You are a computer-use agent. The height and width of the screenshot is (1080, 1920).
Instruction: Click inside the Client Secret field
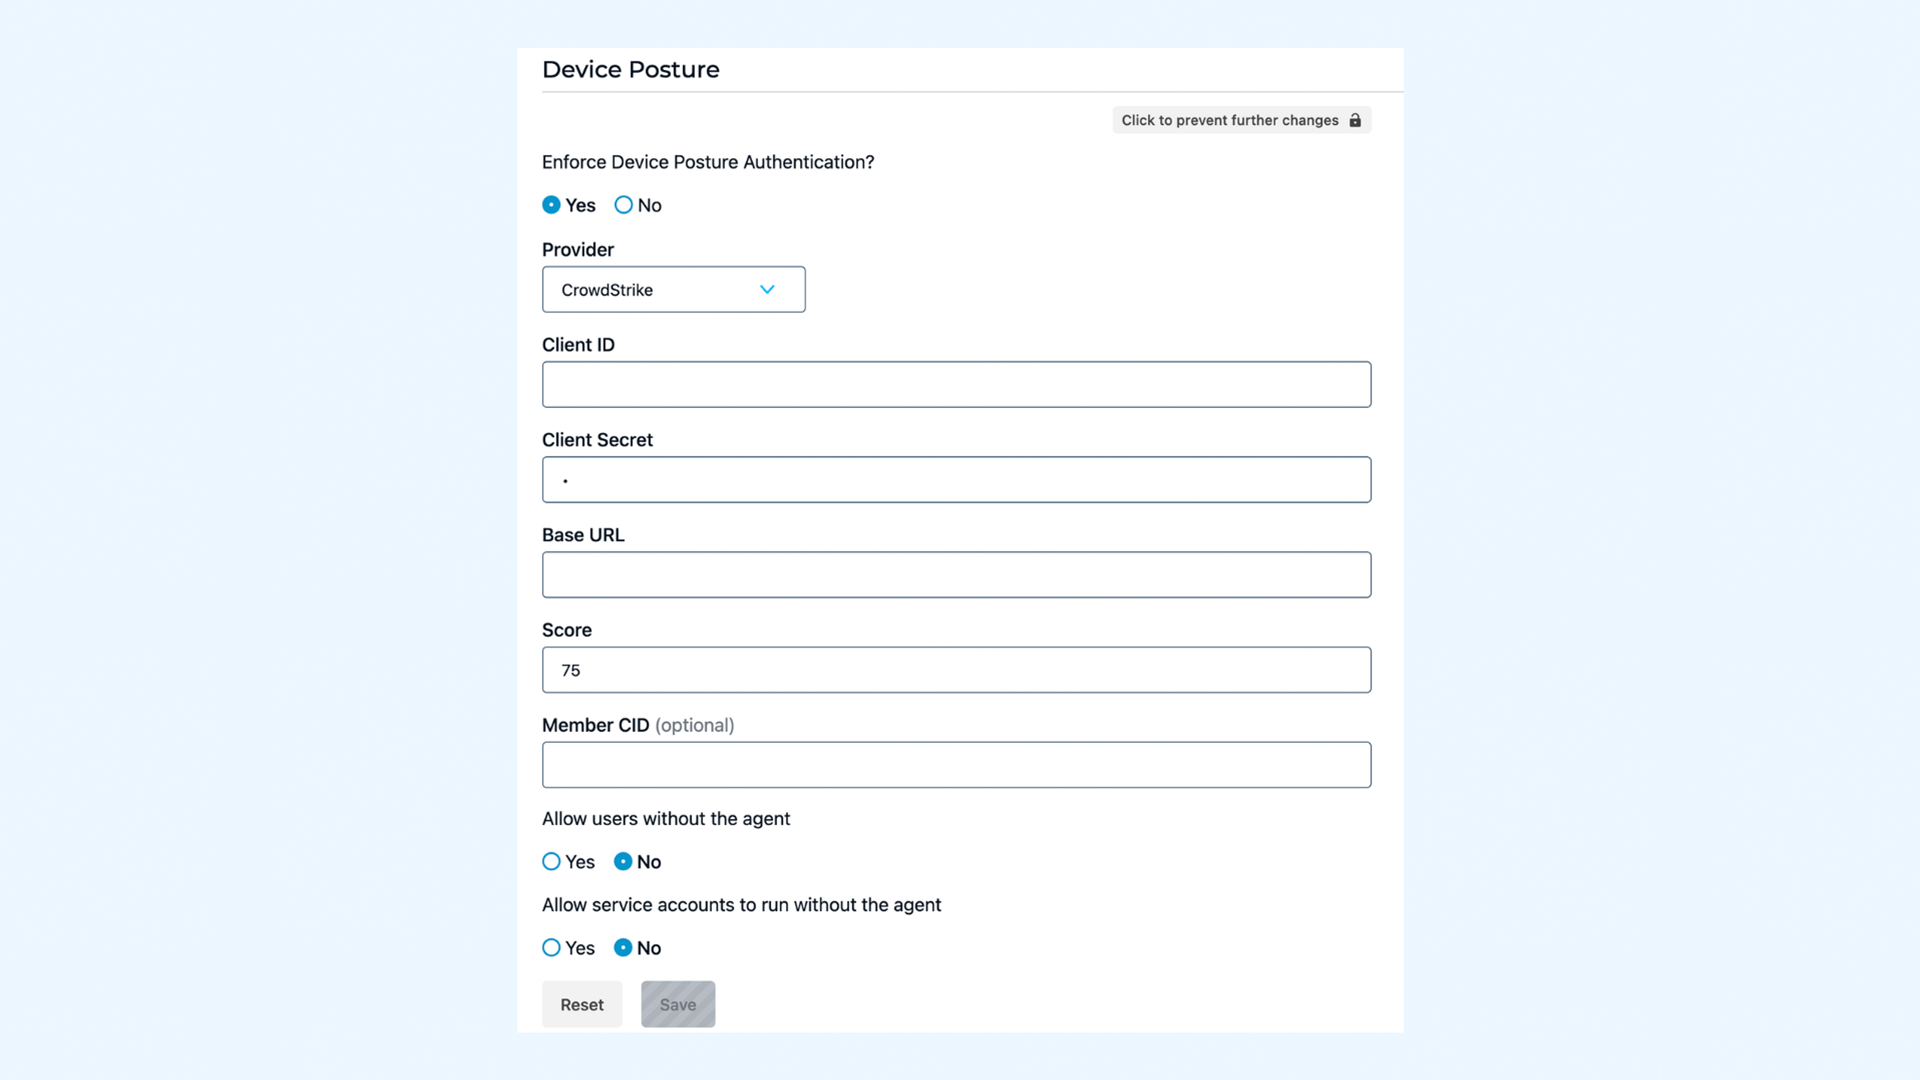[x=956, y=479]
